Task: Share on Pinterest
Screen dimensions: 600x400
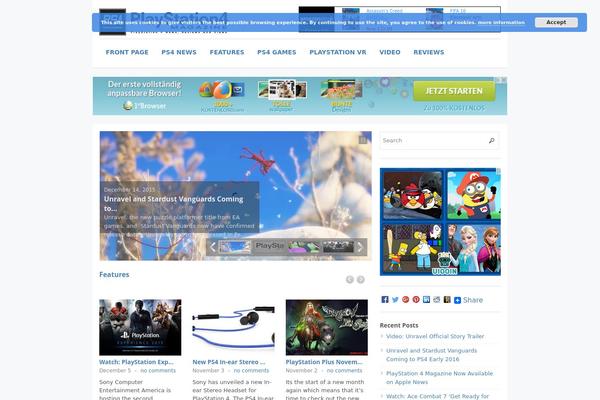Action: (x=416, y=299)
